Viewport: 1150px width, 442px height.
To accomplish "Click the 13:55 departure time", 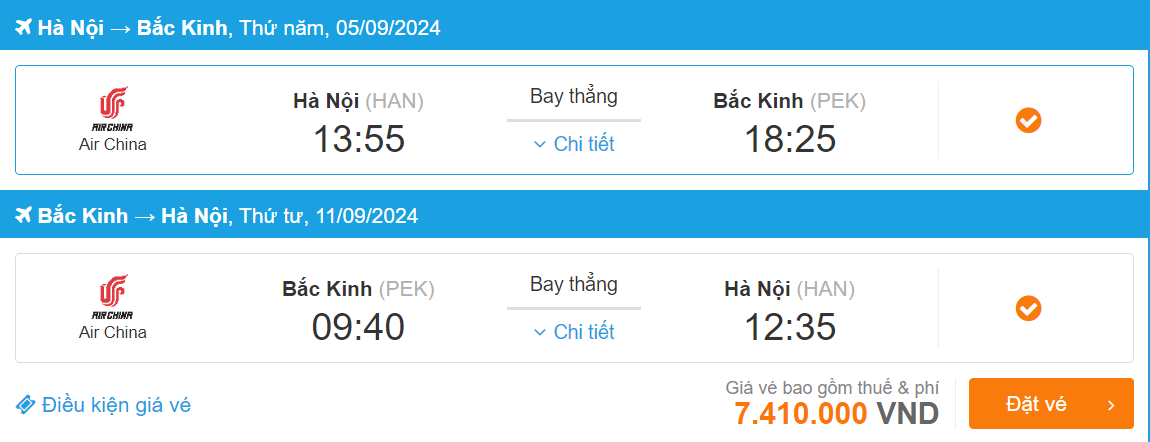I will 359,139.
